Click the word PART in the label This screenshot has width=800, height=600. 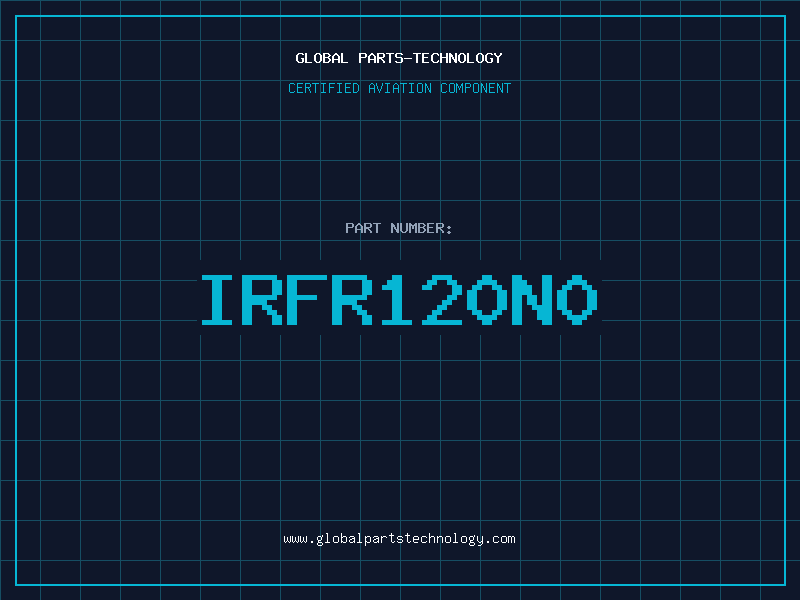click(363, 228)
